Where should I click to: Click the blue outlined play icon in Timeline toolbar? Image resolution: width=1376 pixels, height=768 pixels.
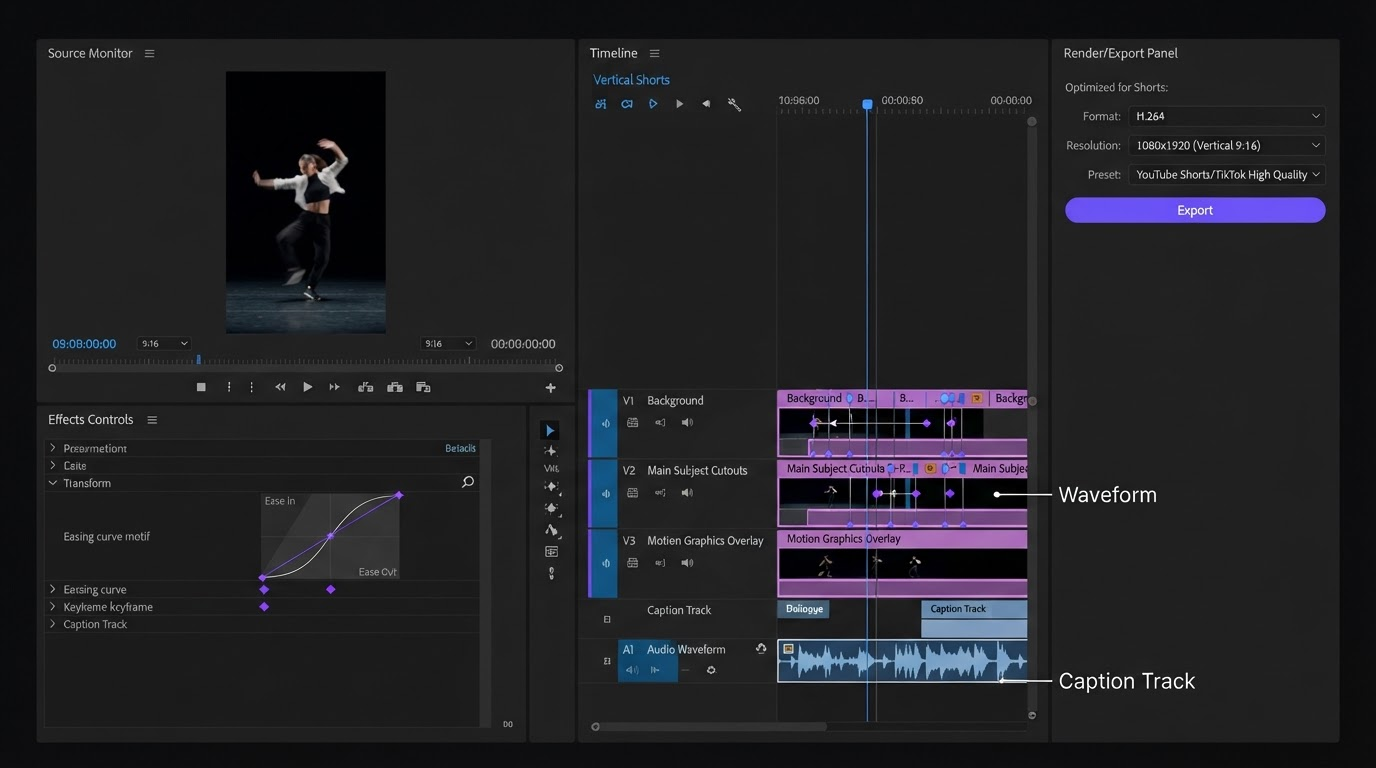653,104
